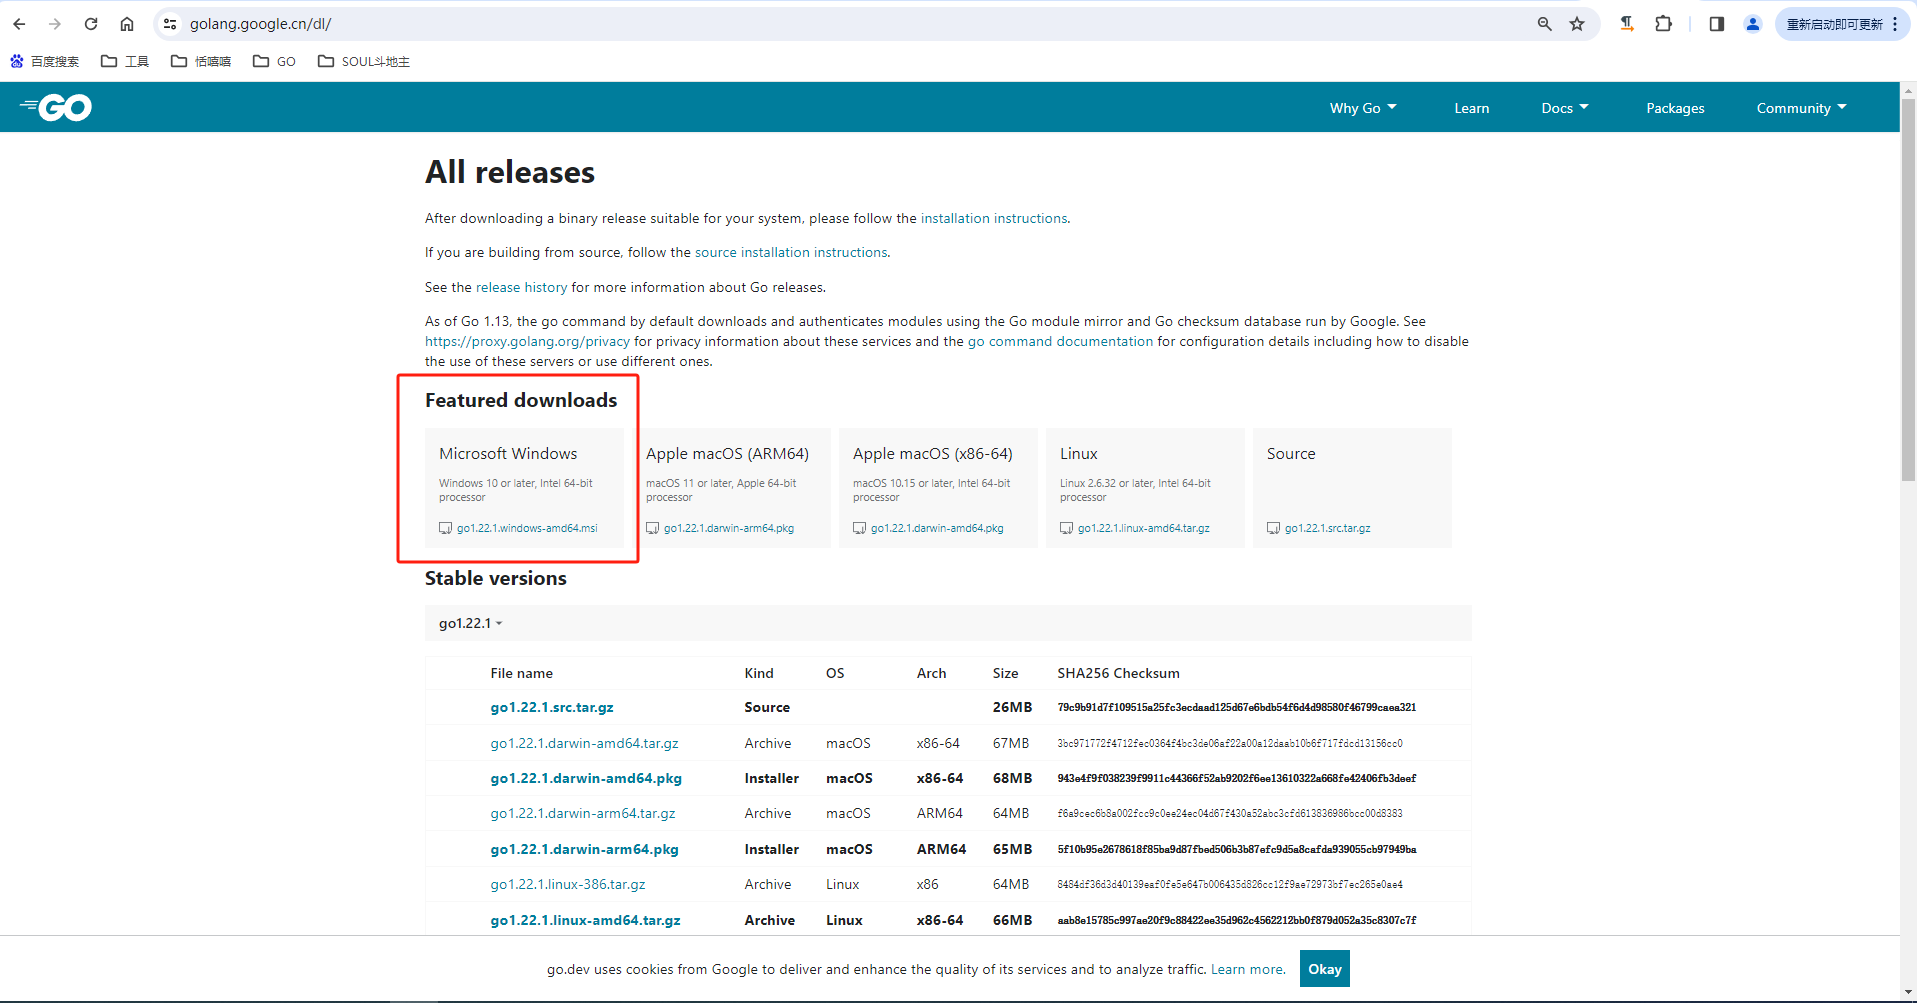Open the Community dropdown menu

pos(1801,108)
